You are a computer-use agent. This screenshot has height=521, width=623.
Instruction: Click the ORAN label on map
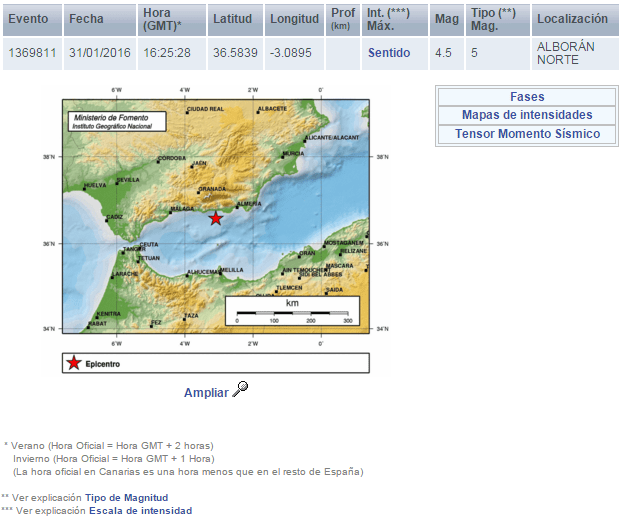[307, 253]
